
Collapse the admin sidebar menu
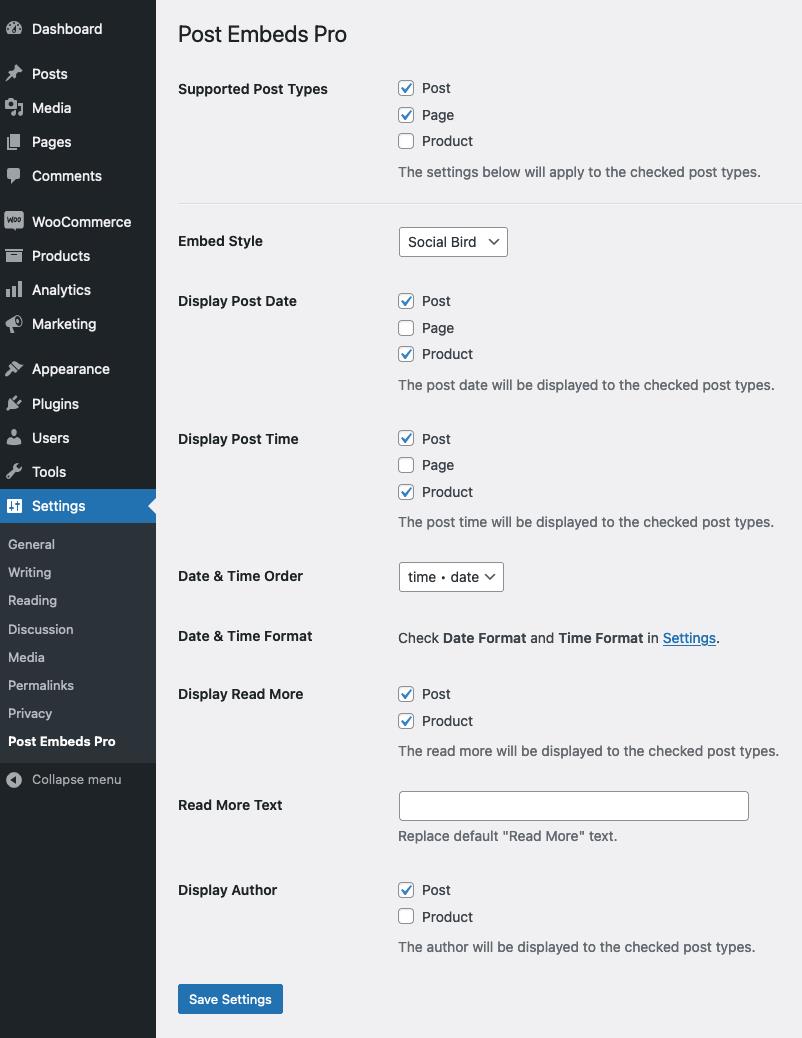pos(78,779)
